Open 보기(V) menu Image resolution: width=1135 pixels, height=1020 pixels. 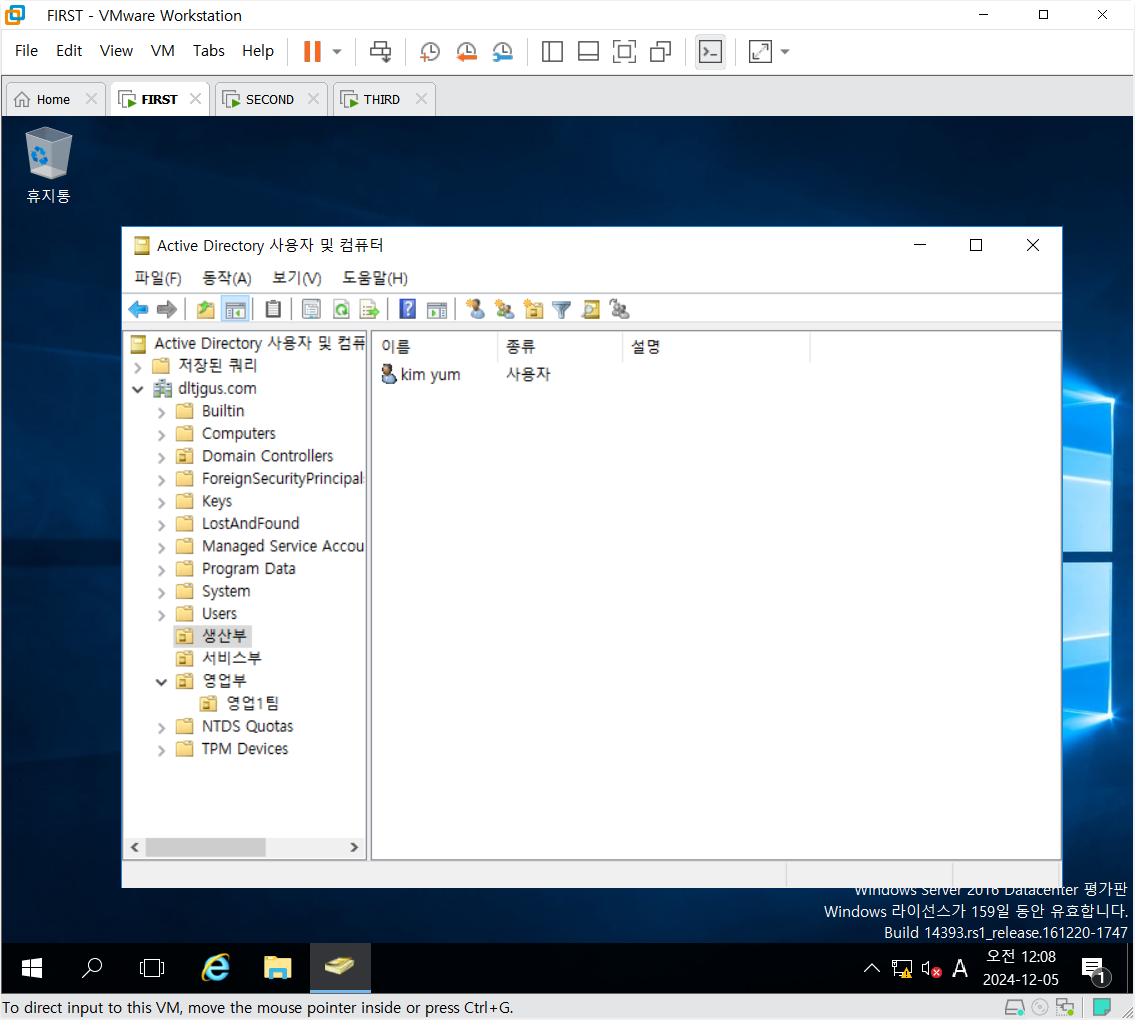[x=297, y=278]
